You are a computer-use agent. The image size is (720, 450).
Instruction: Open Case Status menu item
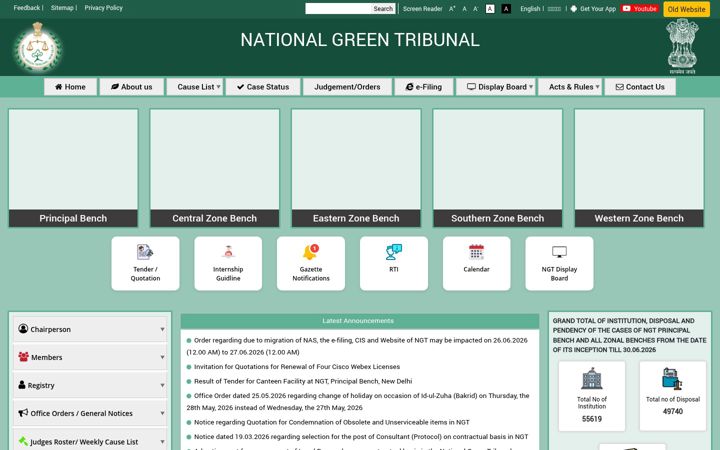coord(263,87)
